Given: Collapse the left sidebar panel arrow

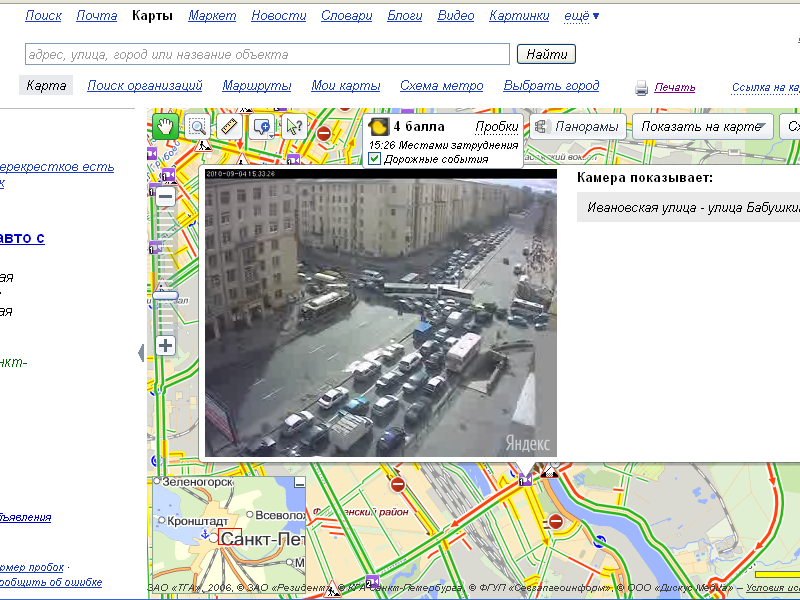Looking at the screenshot, I should point(141,352).
